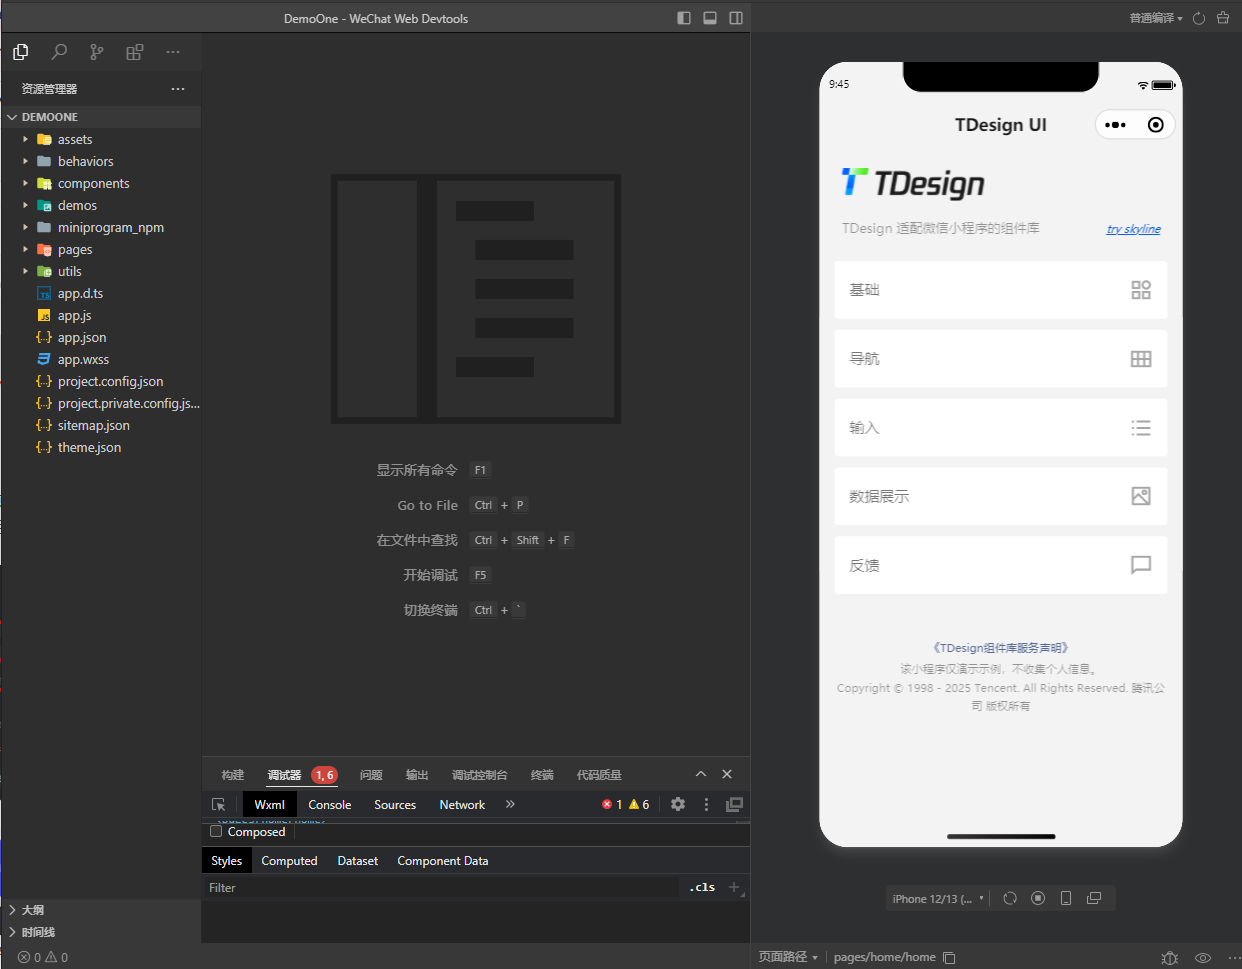Toggle secondary sidebar layout icon in title bar
Image resolution: width=1242 pixels, height=969 pixels.
[x=736, y=18]
